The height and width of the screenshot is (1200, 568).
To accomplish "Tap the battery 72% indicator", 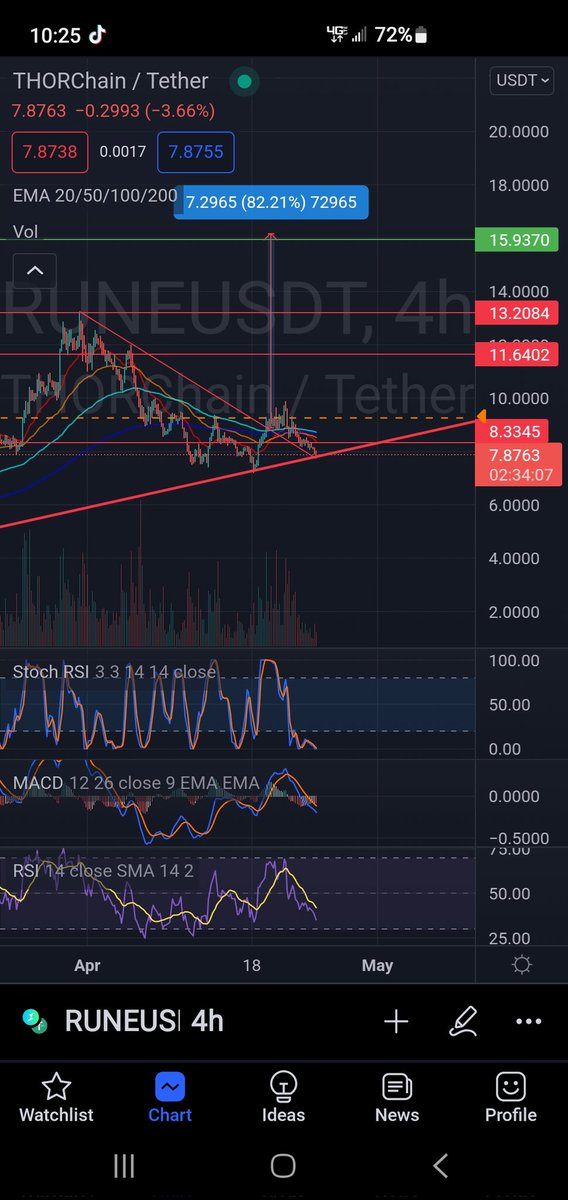I will [401, 35].
